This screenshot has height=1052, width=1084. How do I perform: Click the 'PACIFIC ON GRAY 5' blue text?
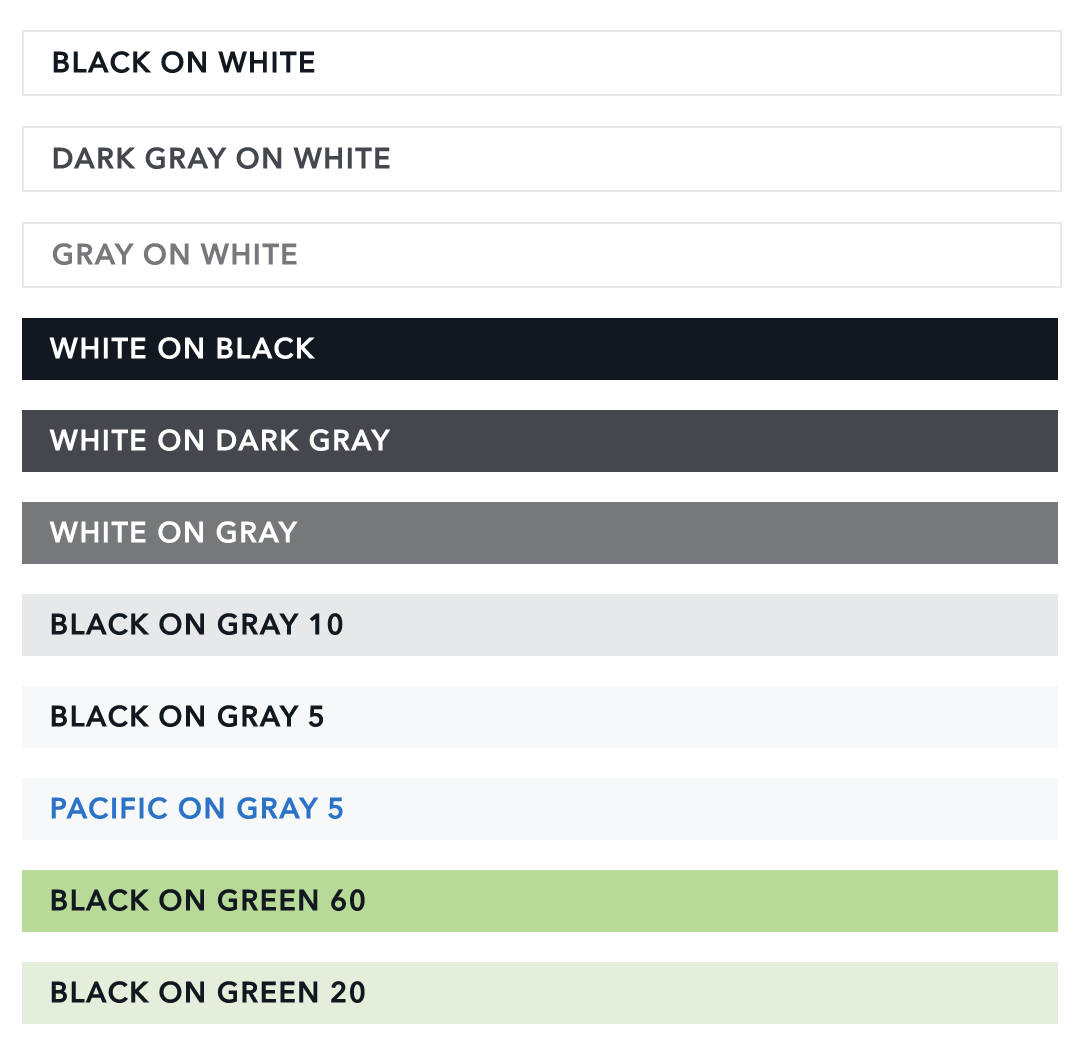[197, 809]
